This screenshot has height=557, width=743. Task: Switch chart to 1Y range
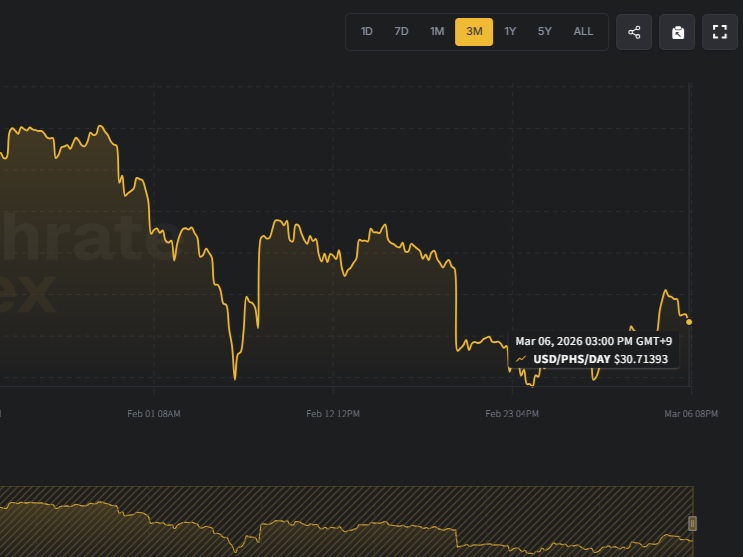(x=510, y=32)
